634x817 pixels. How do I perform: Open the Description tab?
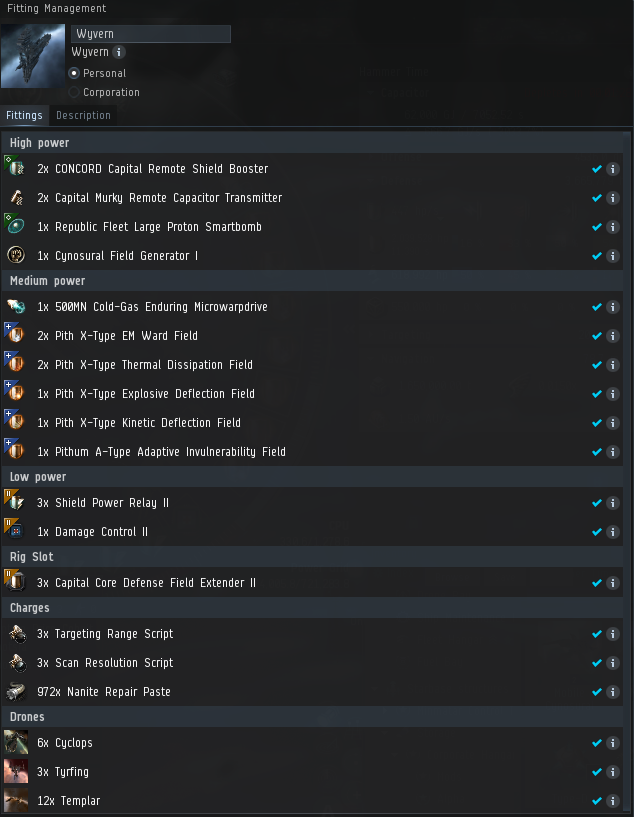point(83,115)
